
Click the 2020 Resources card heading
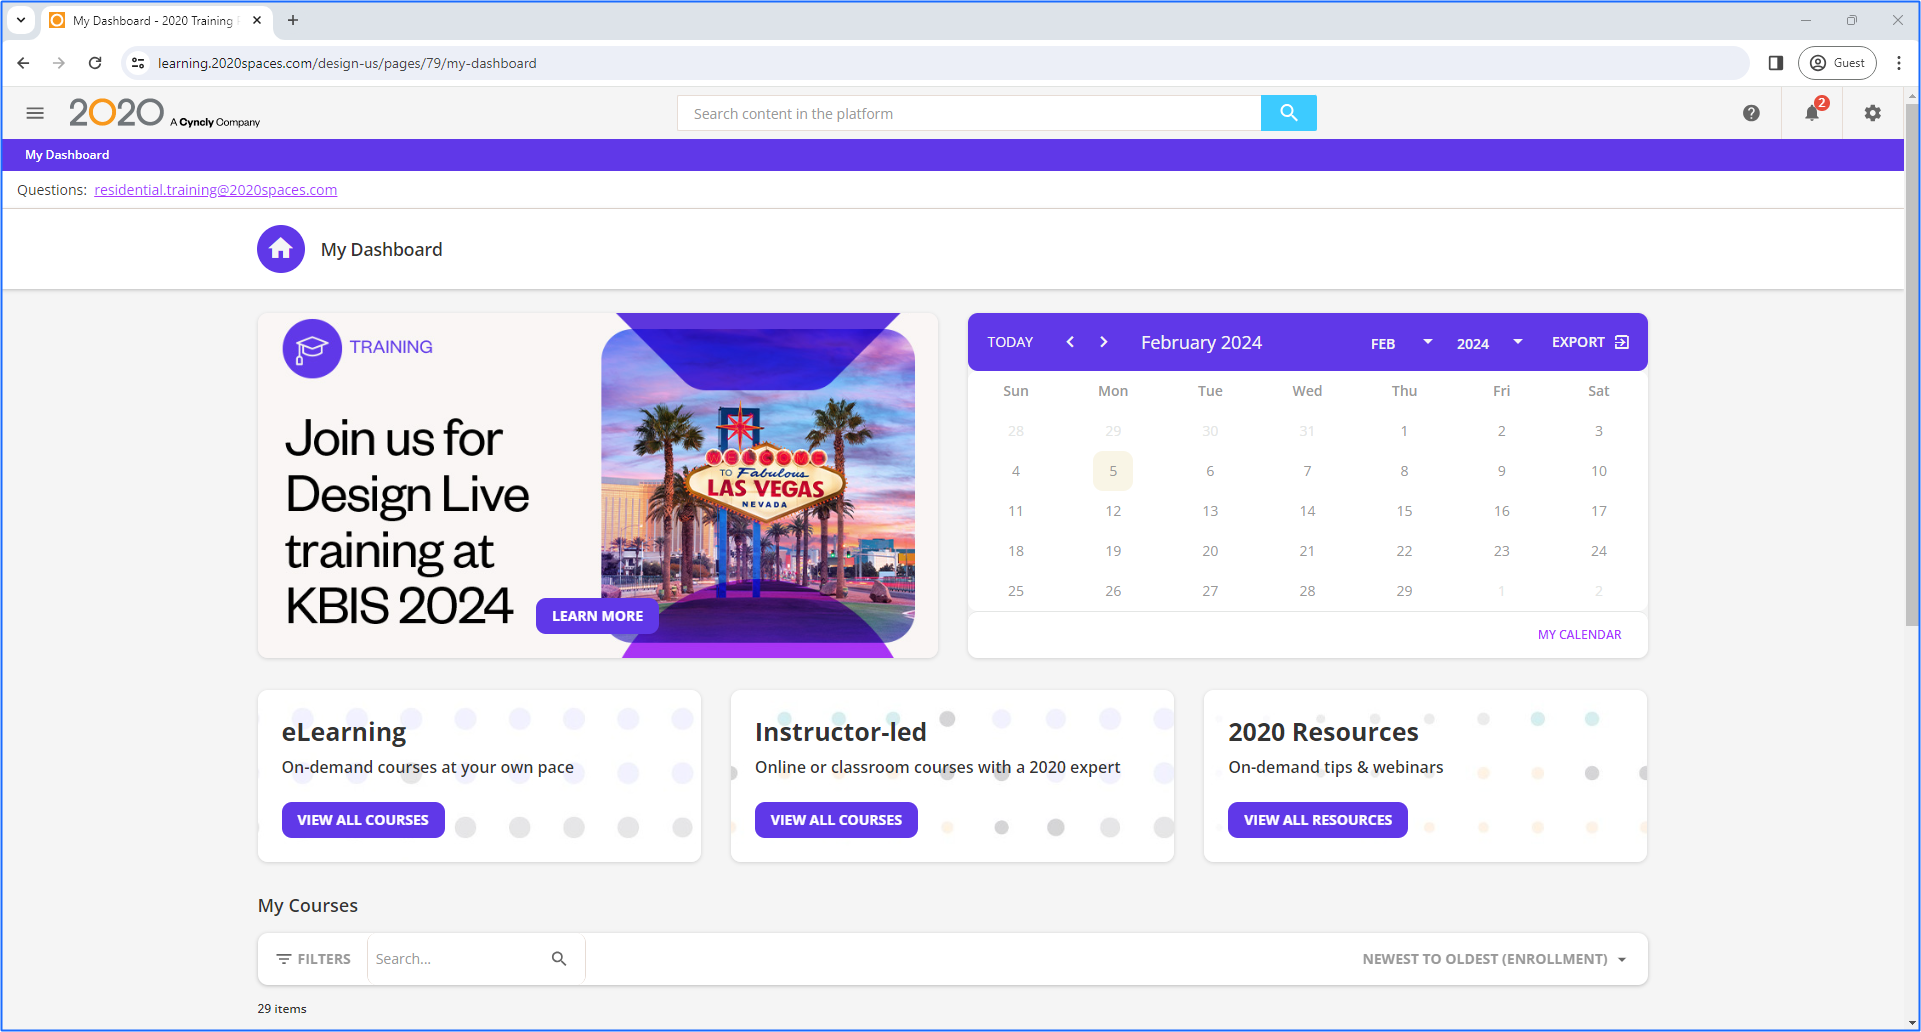(x=1323, y=732)
